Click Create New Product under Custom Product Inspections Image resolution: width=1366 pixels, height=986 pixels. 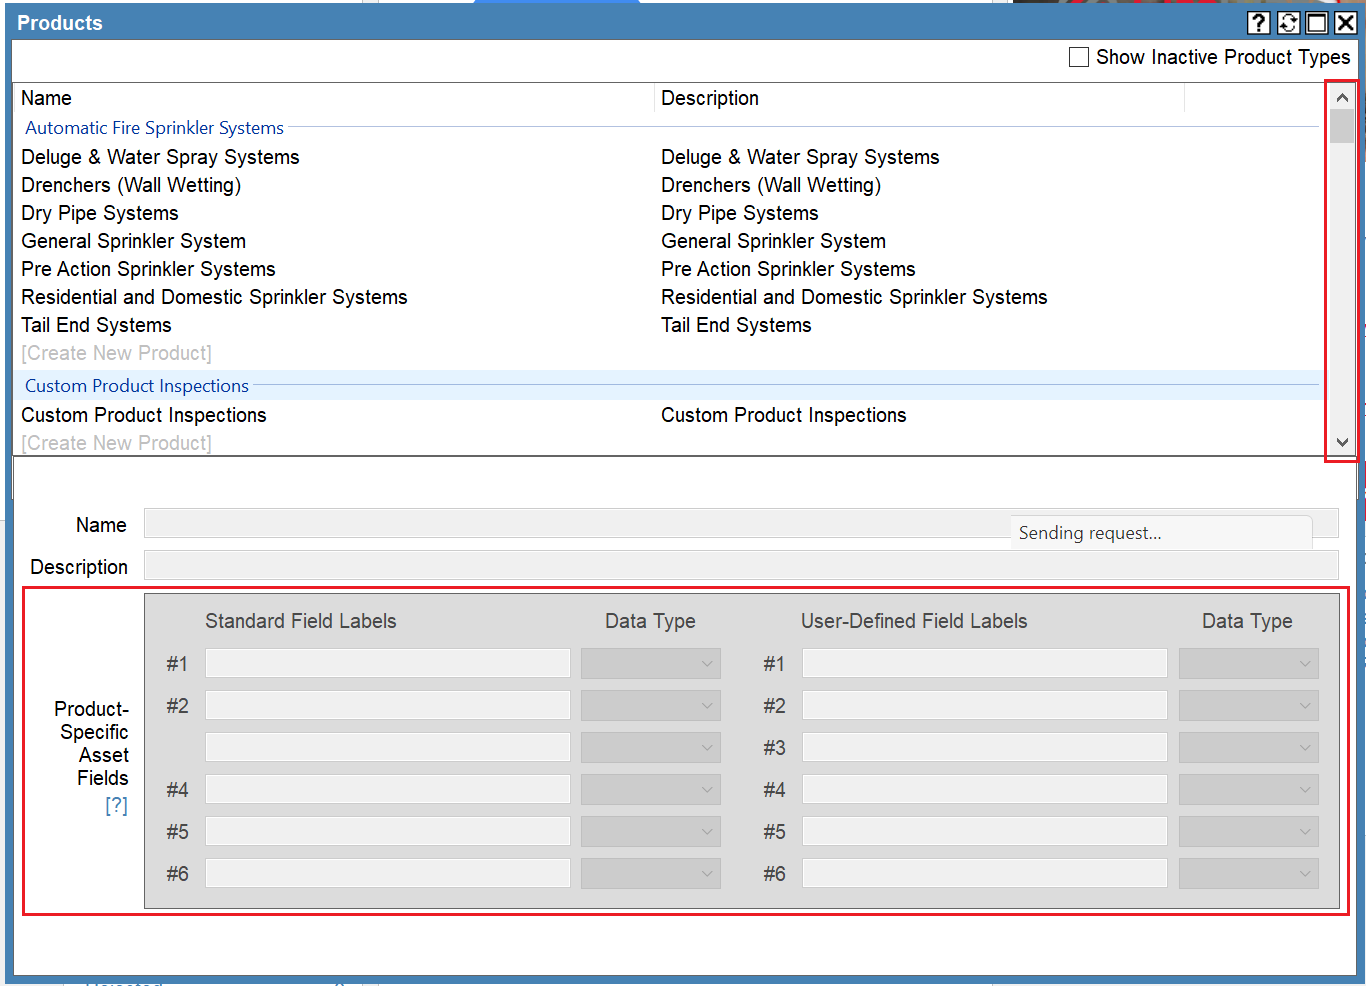click(116, 443)
